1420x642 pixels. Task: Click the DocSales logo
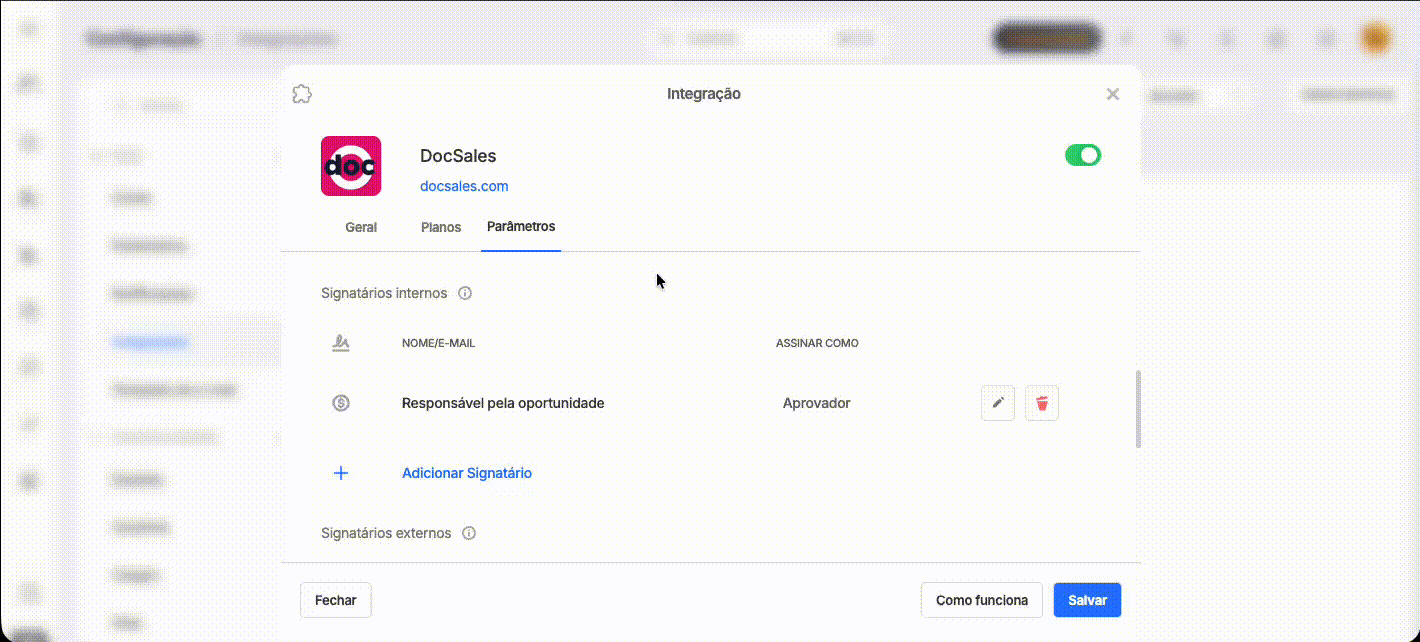coord(351,166)
